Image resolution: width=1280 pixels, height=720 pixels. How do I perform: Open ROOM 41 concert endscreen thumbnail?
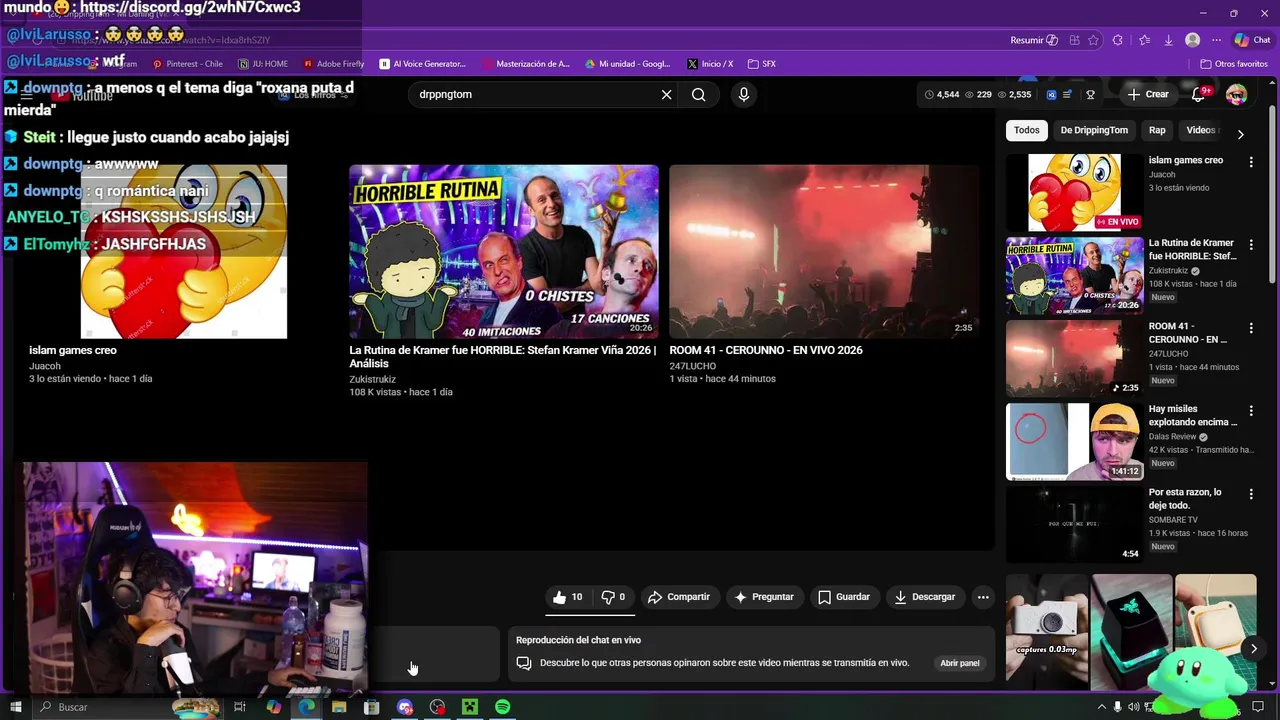click(824, 252)
